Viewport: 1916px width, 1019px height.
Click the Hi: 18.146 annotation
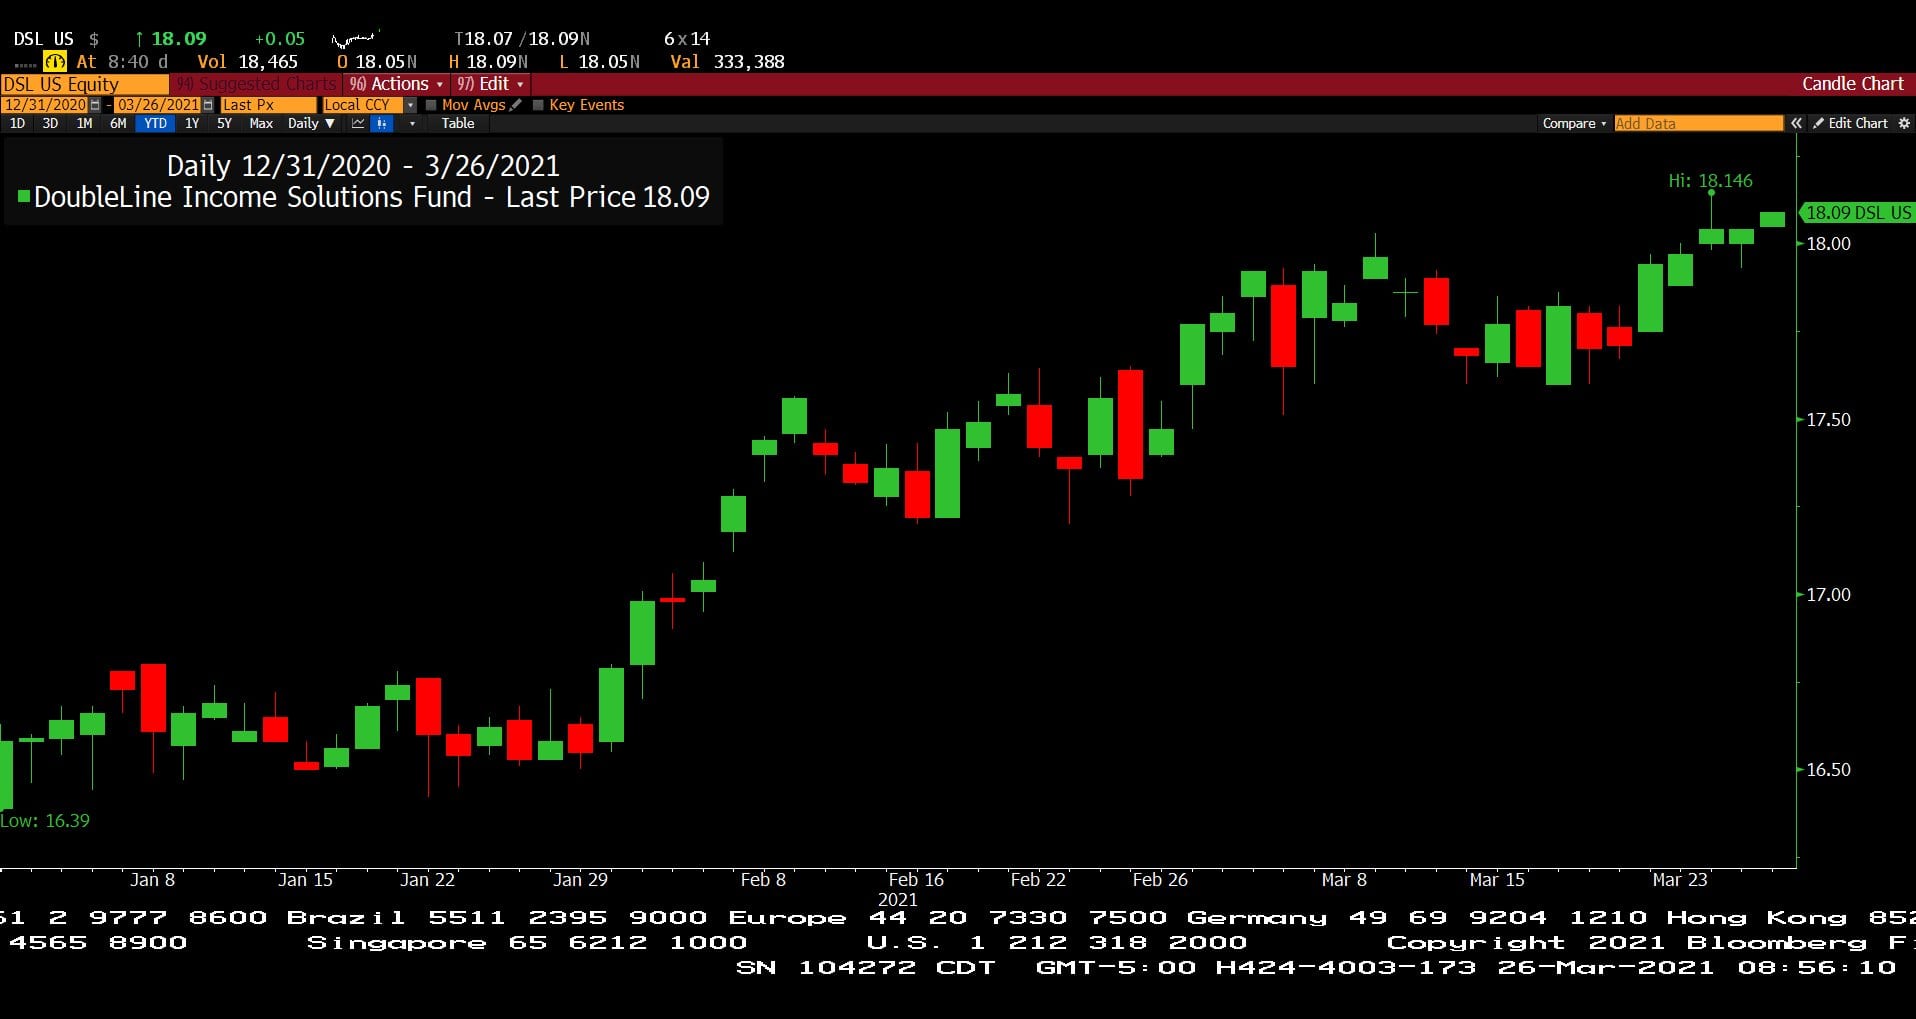tap(1710, 181)
